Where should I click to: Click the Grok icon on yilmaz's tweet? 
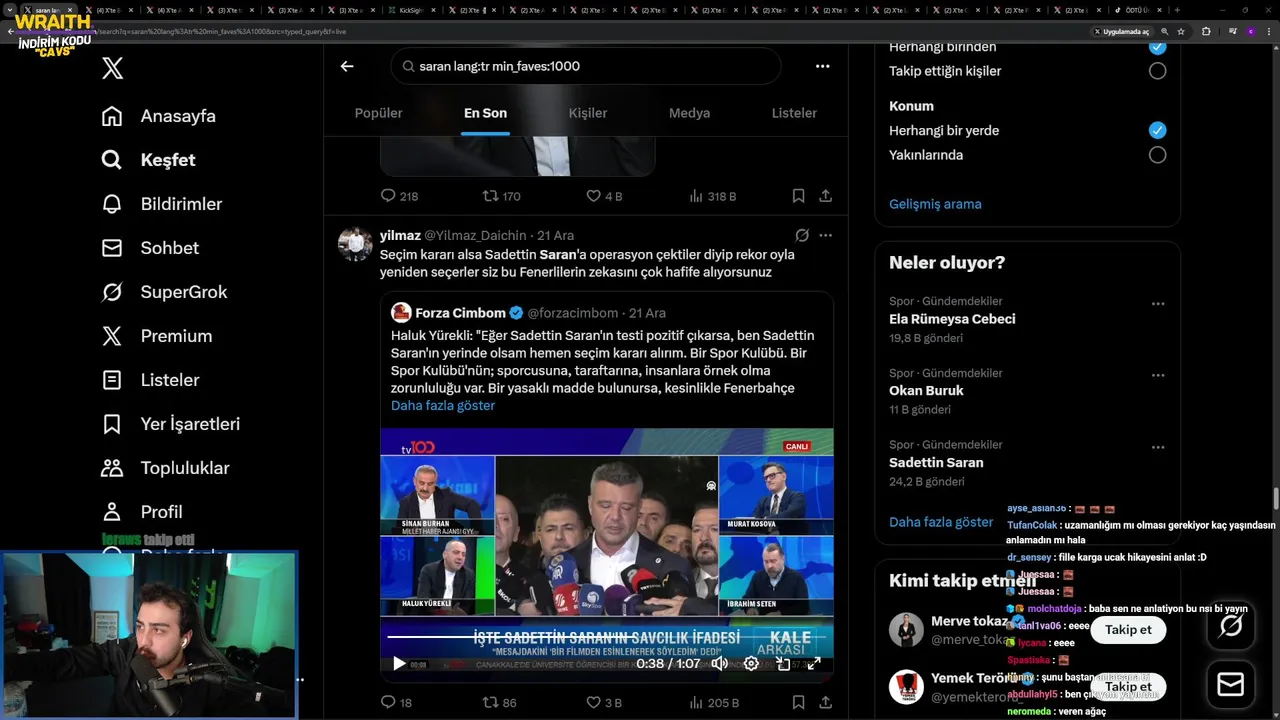click(x=802, y=235)
